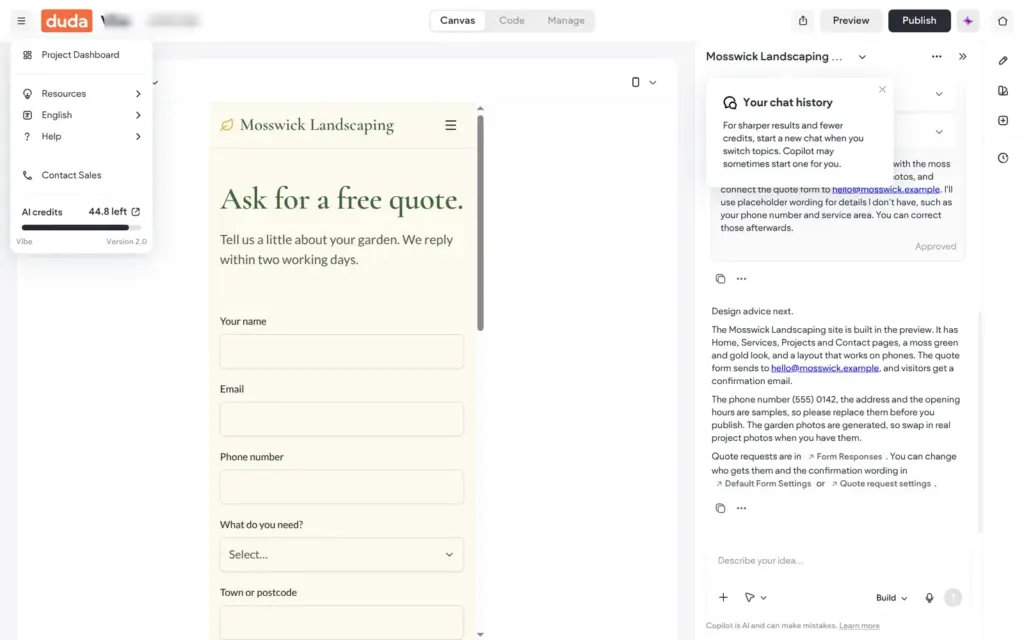Click the home icon in the top bar
The width and height of the screenshot is (1024, 640).
click(1002, 21)
